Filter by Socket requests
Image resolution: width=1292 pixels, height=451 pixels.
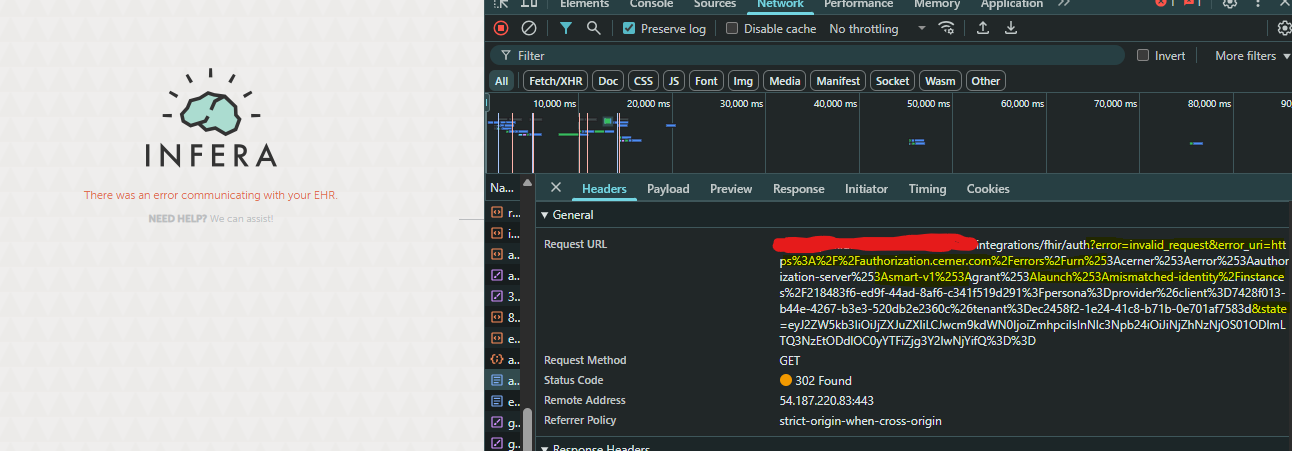click(x=893, y=81)
